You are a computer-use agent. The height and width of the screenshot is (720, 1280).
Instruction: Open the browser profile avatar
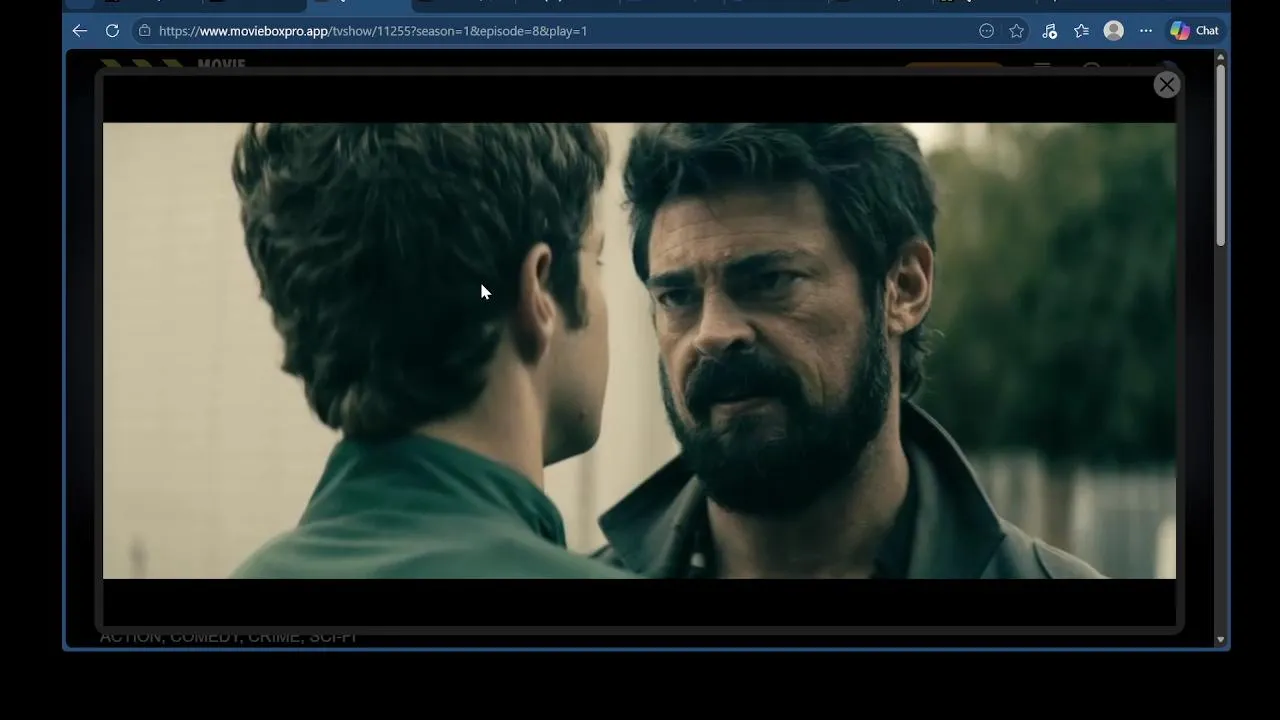(1113, 31)
